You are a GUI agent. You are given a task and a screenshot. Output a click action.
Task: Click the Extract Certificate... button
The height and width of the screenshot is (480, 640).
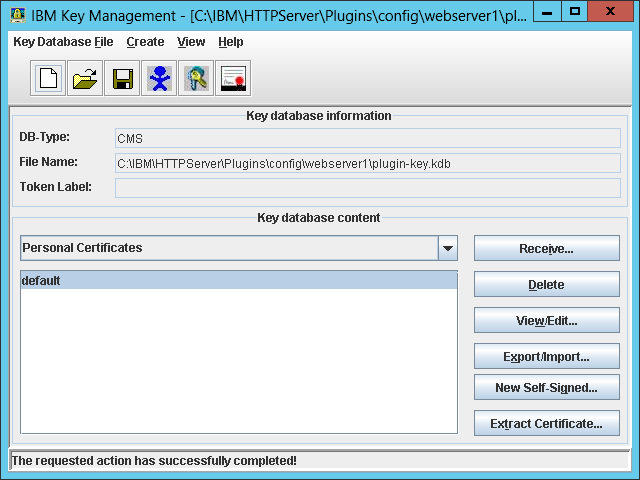[546, 424]
